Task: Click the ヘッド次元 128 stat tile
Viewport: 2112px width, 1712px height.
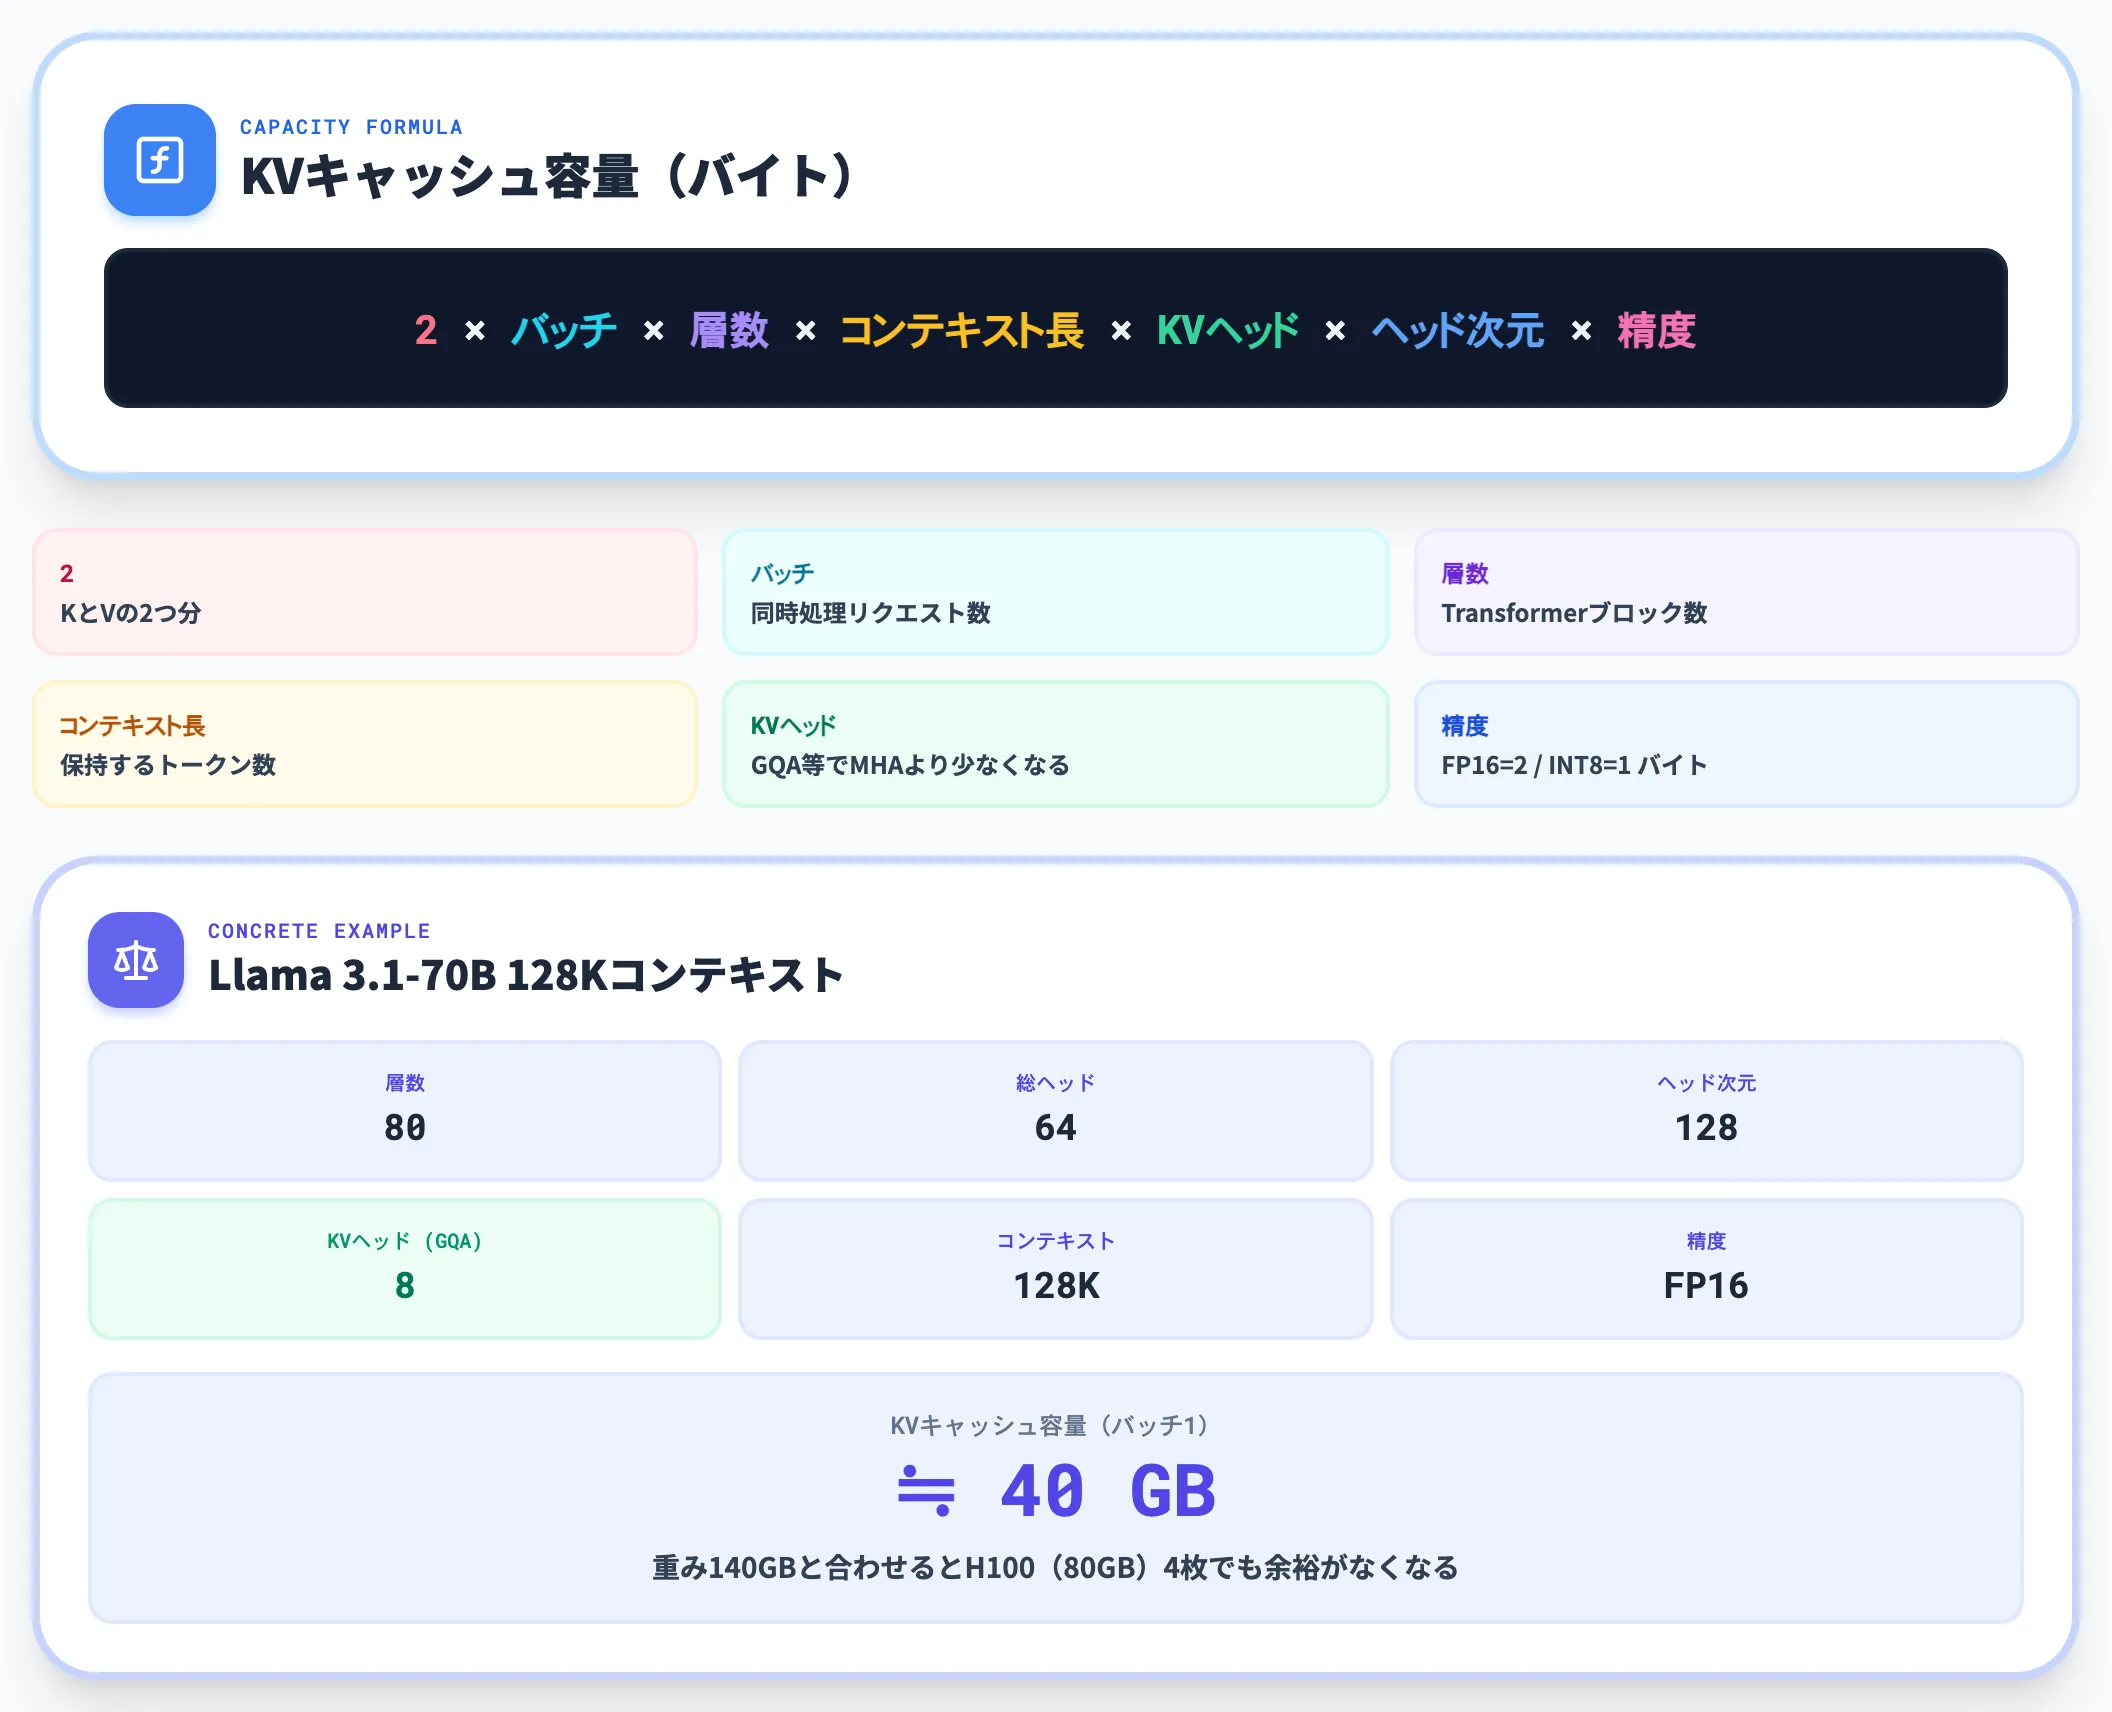Action: pos(1707,1111)
